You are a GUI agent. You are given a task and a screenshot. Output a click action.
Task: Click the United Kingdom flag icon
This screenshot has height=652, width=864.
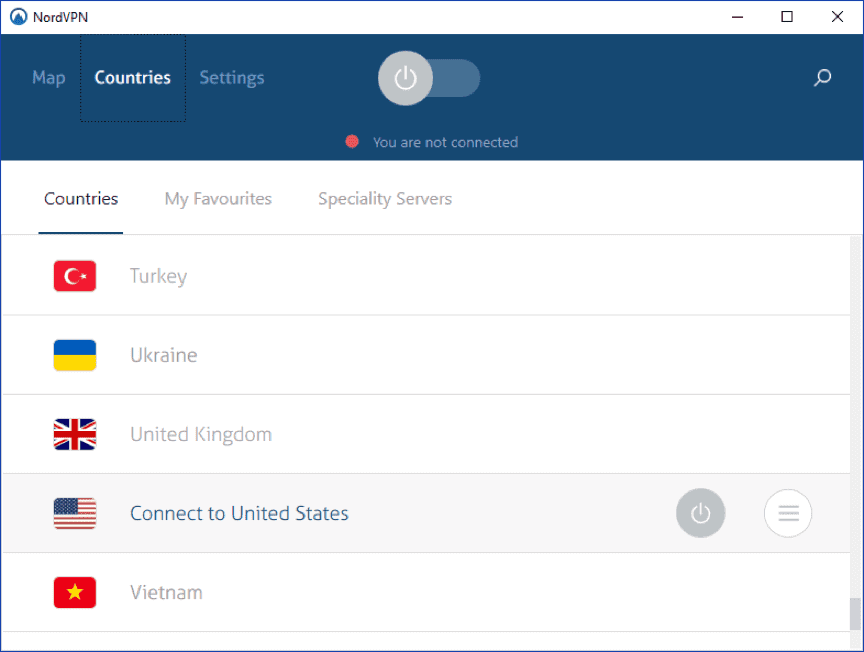(x=75, y=434)
